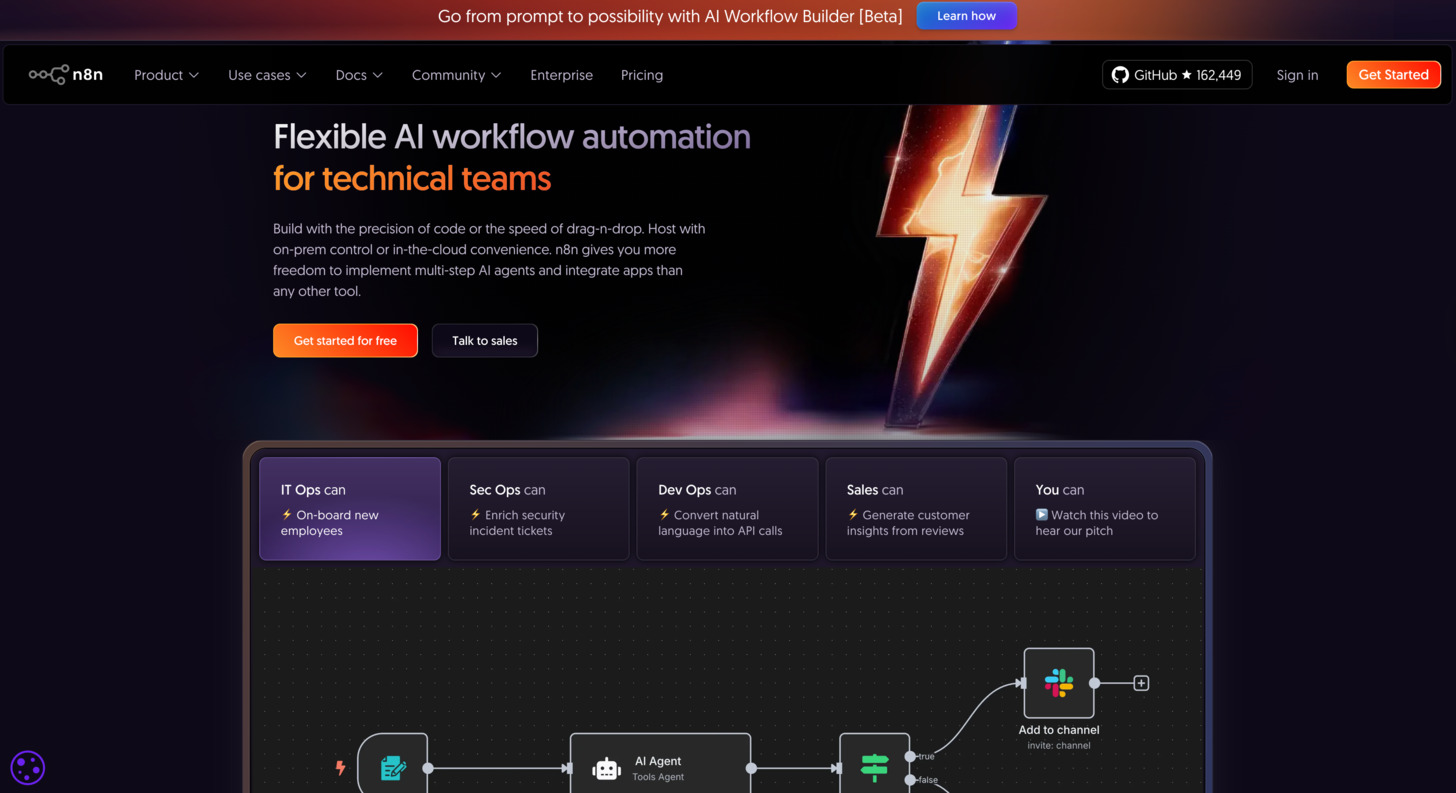Click the form trigger node icon

393,767
